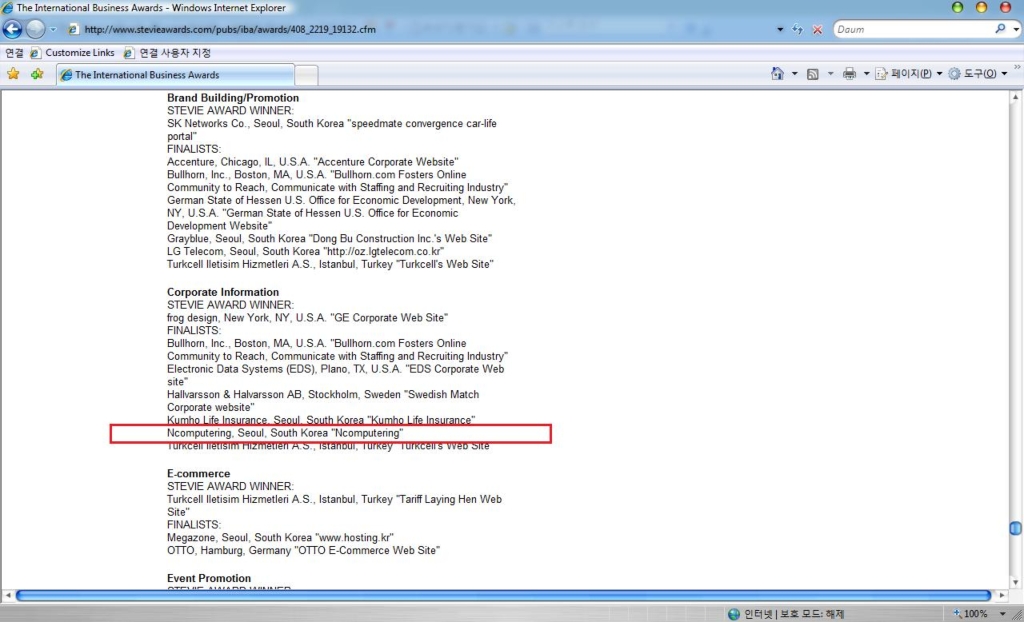This screenshot has height=622, width=1024.
Task: Expand the Home button dropdown arrow
Action: [x=794, y=74]
